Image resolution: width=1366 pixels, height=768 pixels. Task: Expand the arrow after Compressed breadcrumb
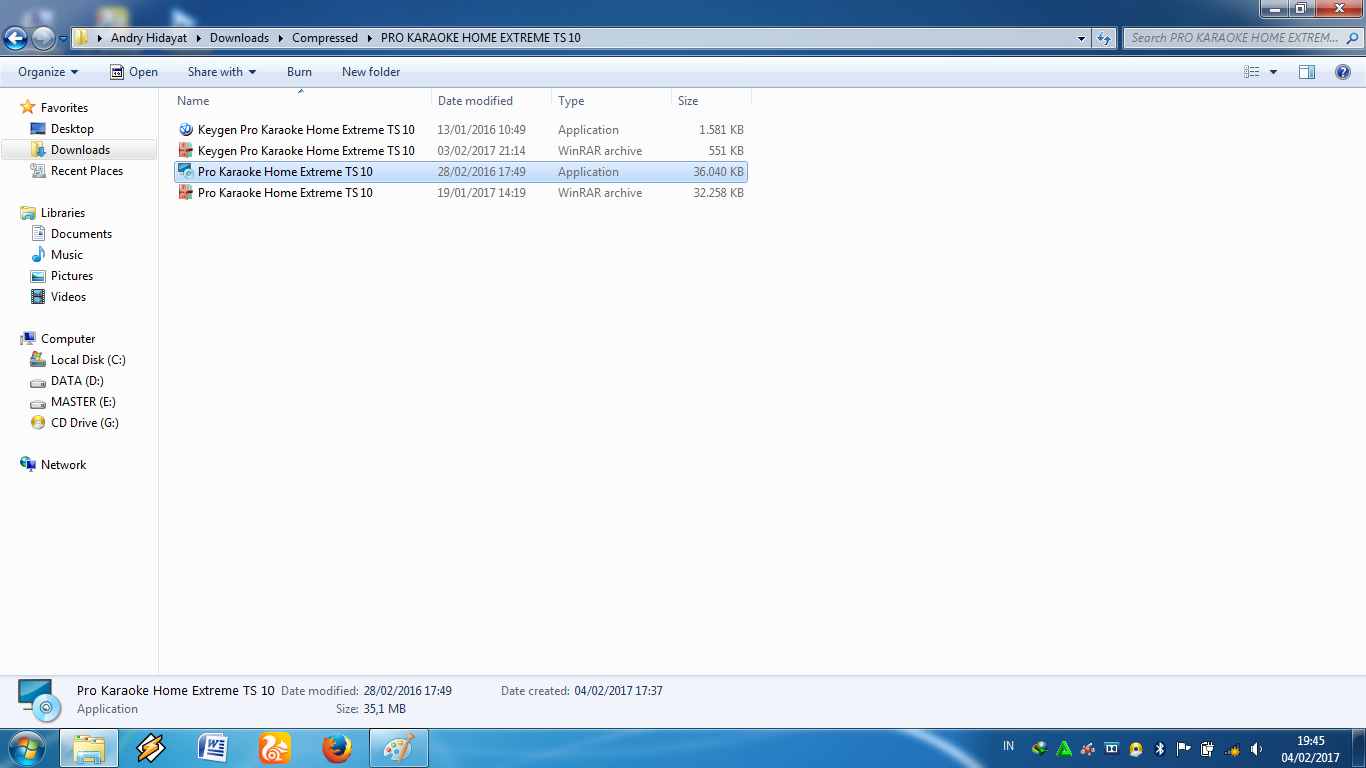(369, 38)
